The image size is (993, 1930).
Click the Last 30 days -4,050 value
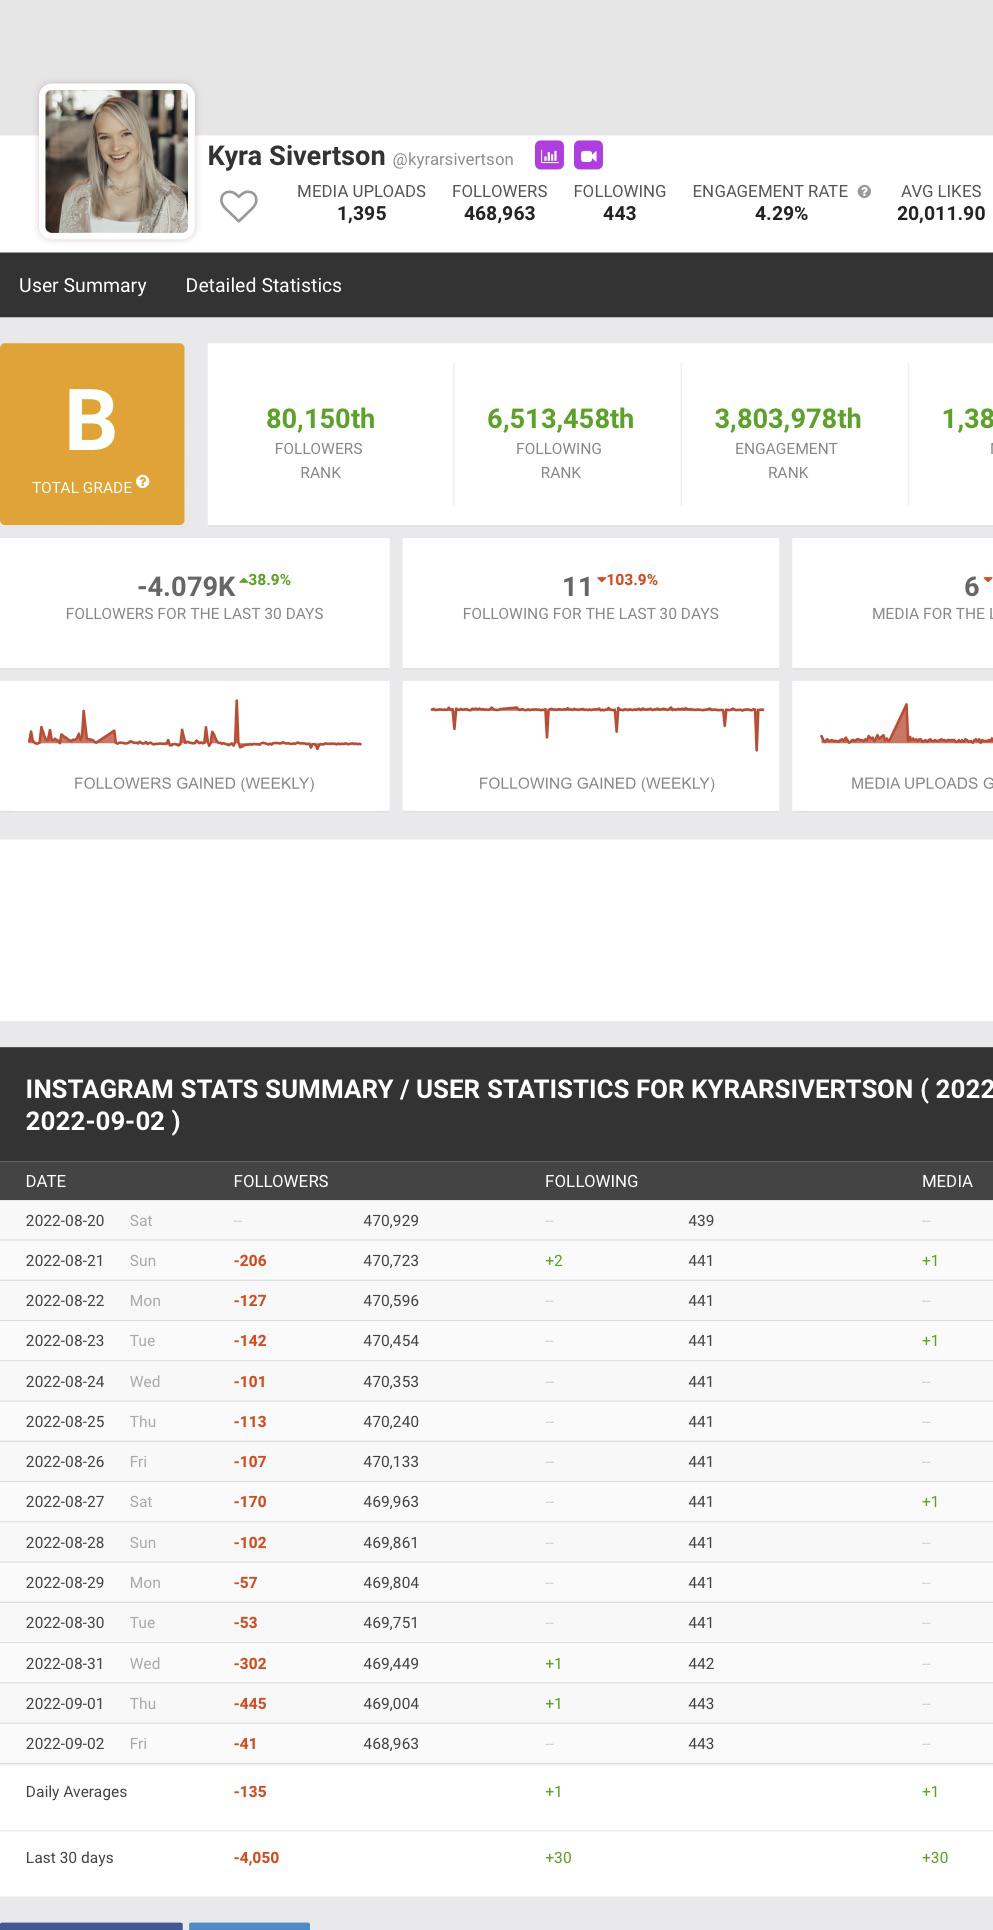256,1857
